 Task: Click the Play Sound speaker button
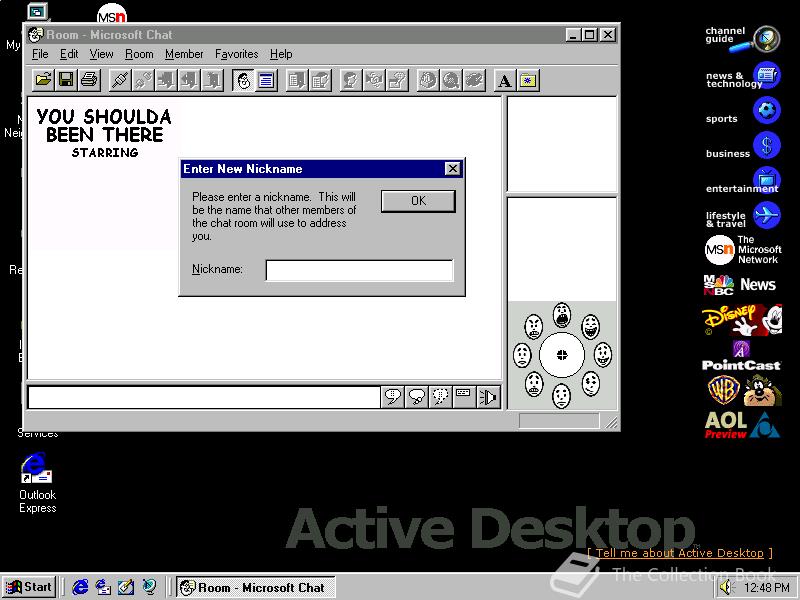(x=487, y=397)
